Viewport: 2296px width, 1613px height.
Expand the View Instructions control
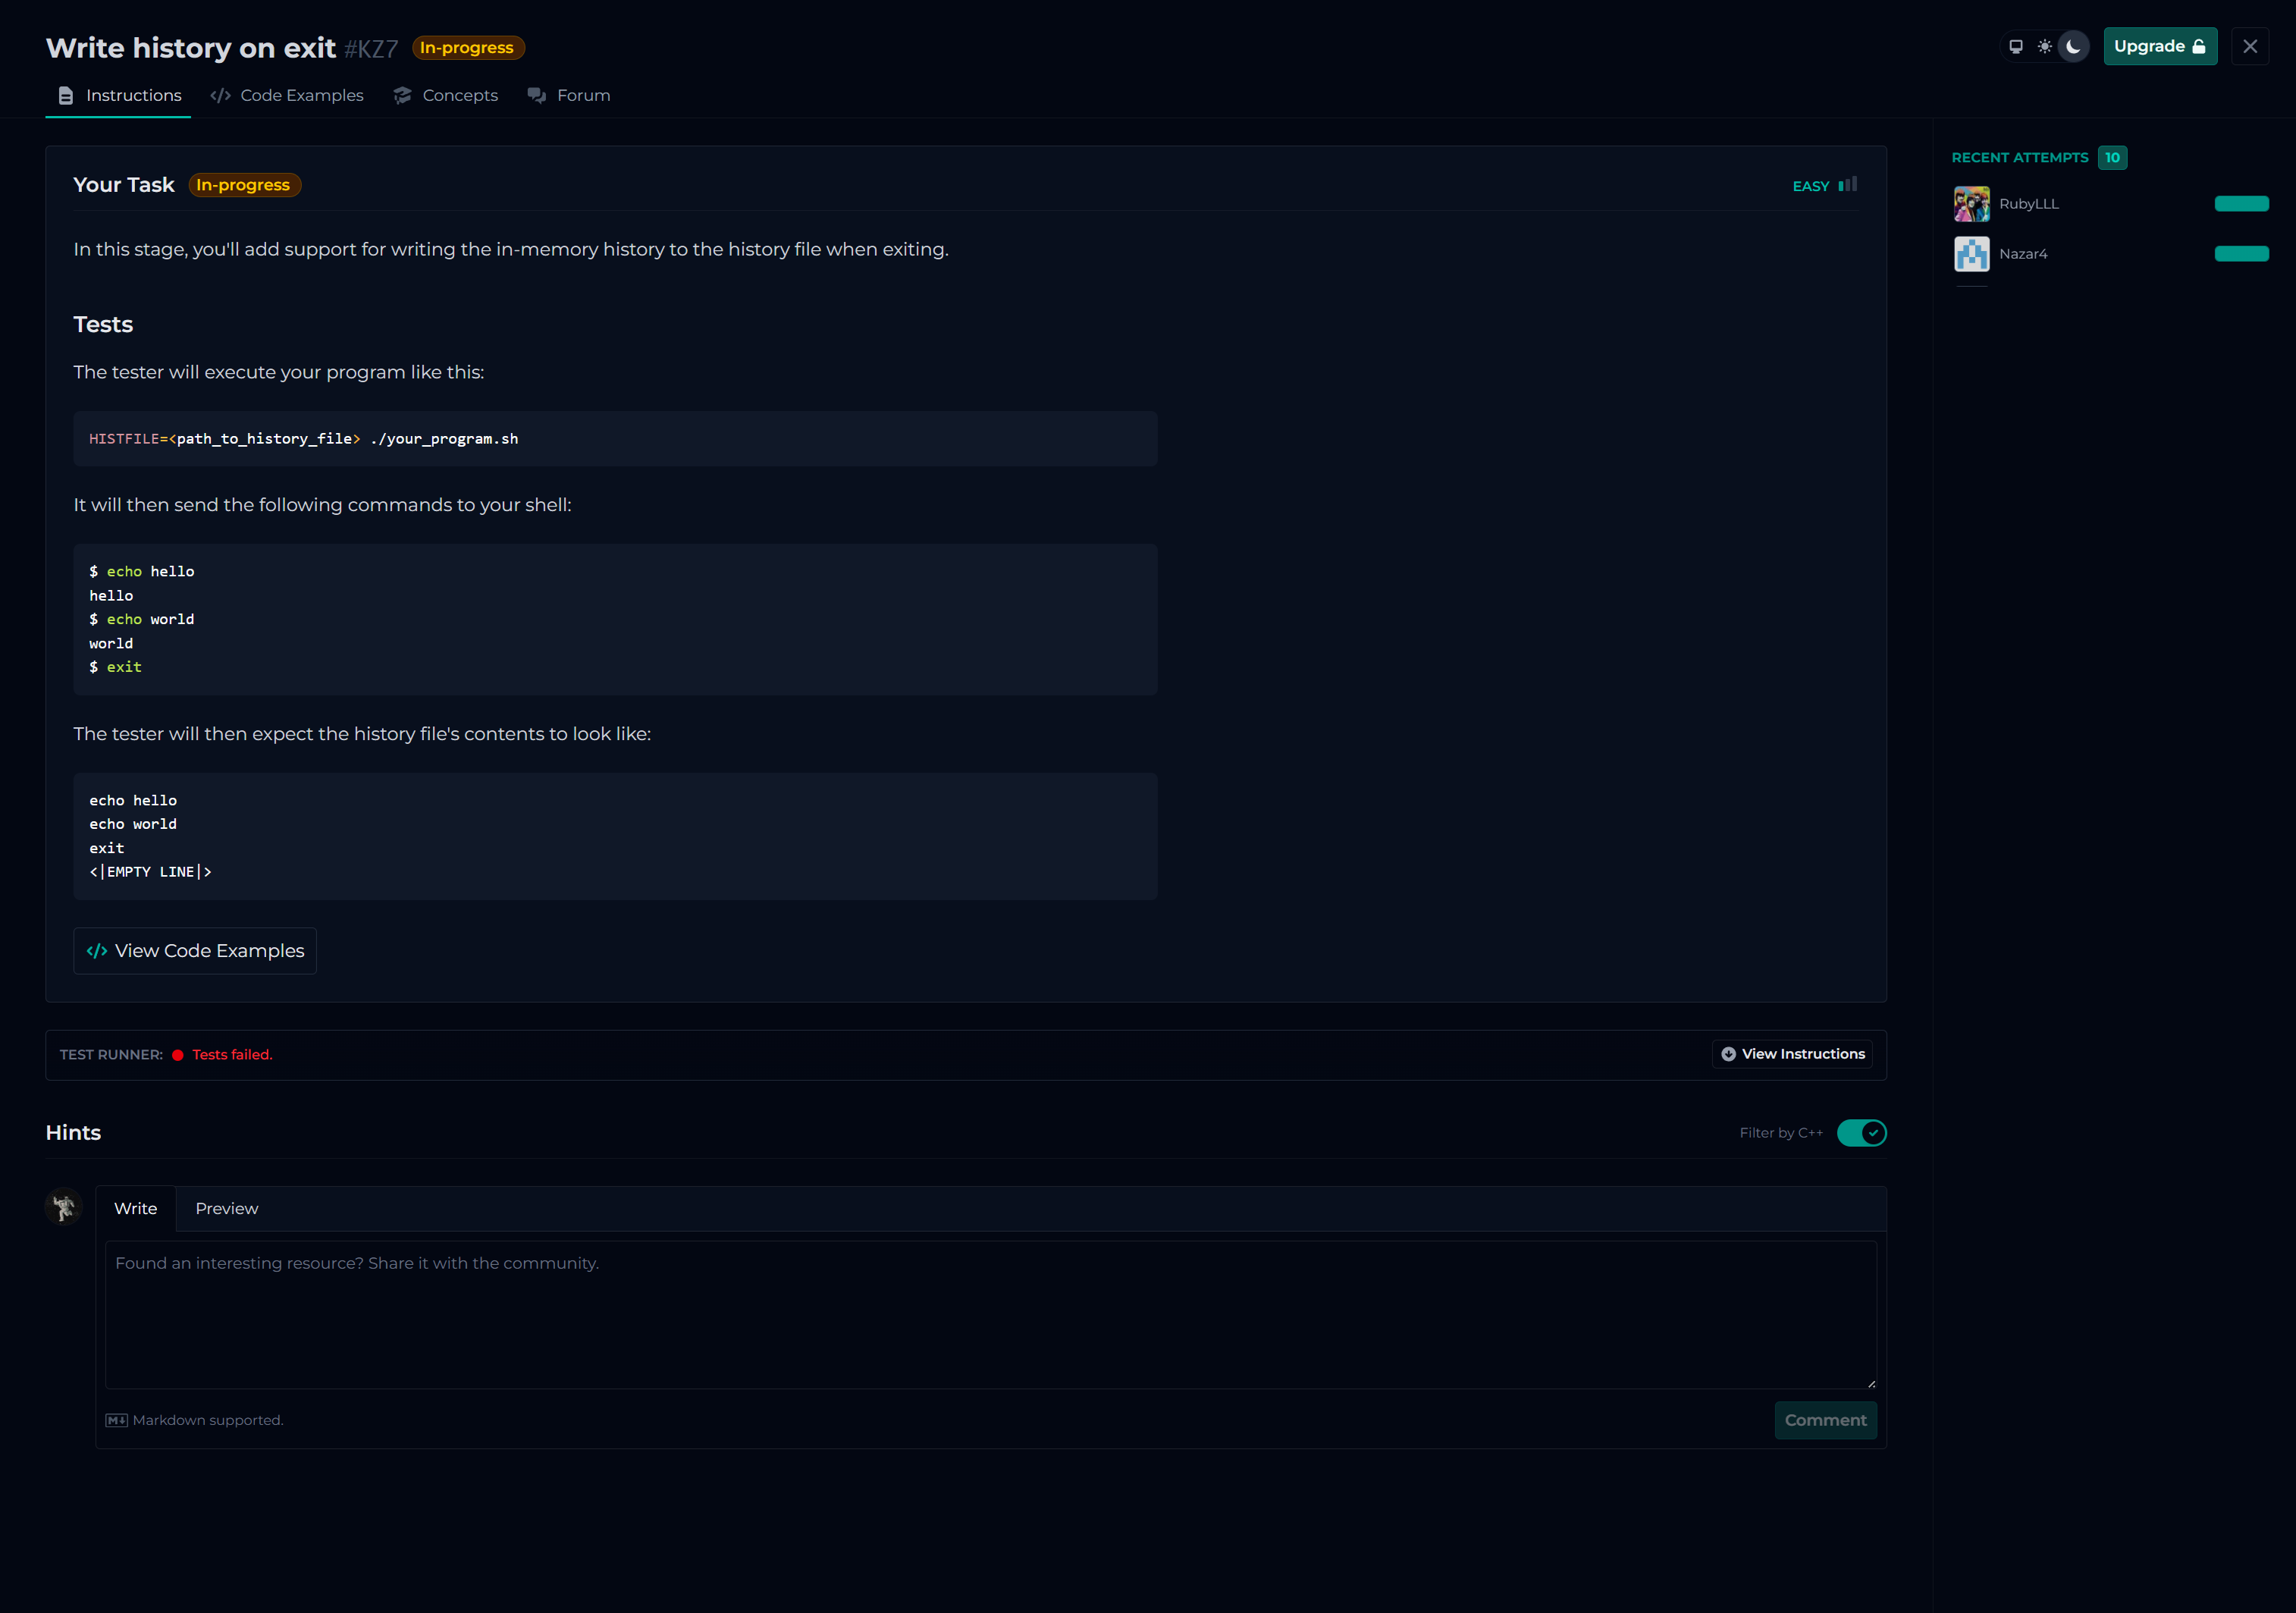pos(1793,1054)
